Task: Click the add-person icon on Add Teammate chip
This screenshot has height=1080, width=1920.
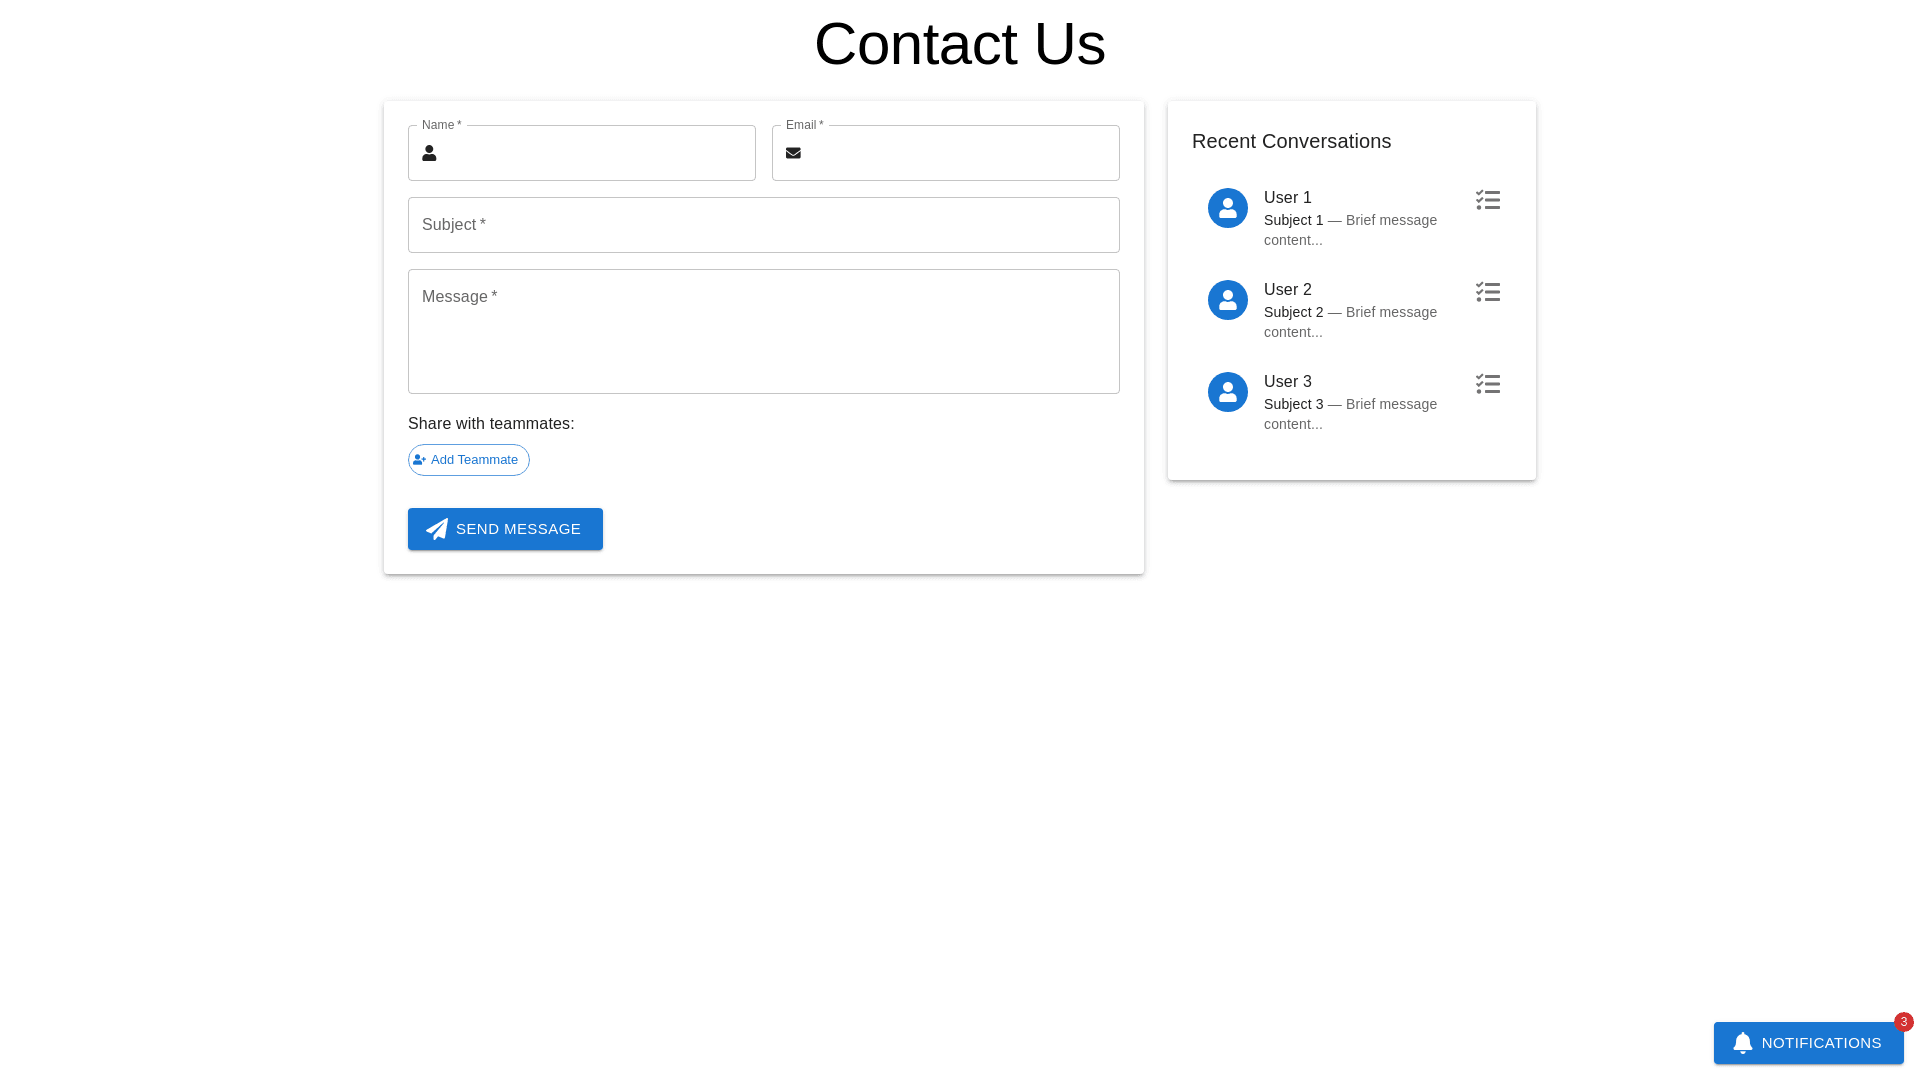Action: pos(420,460)
